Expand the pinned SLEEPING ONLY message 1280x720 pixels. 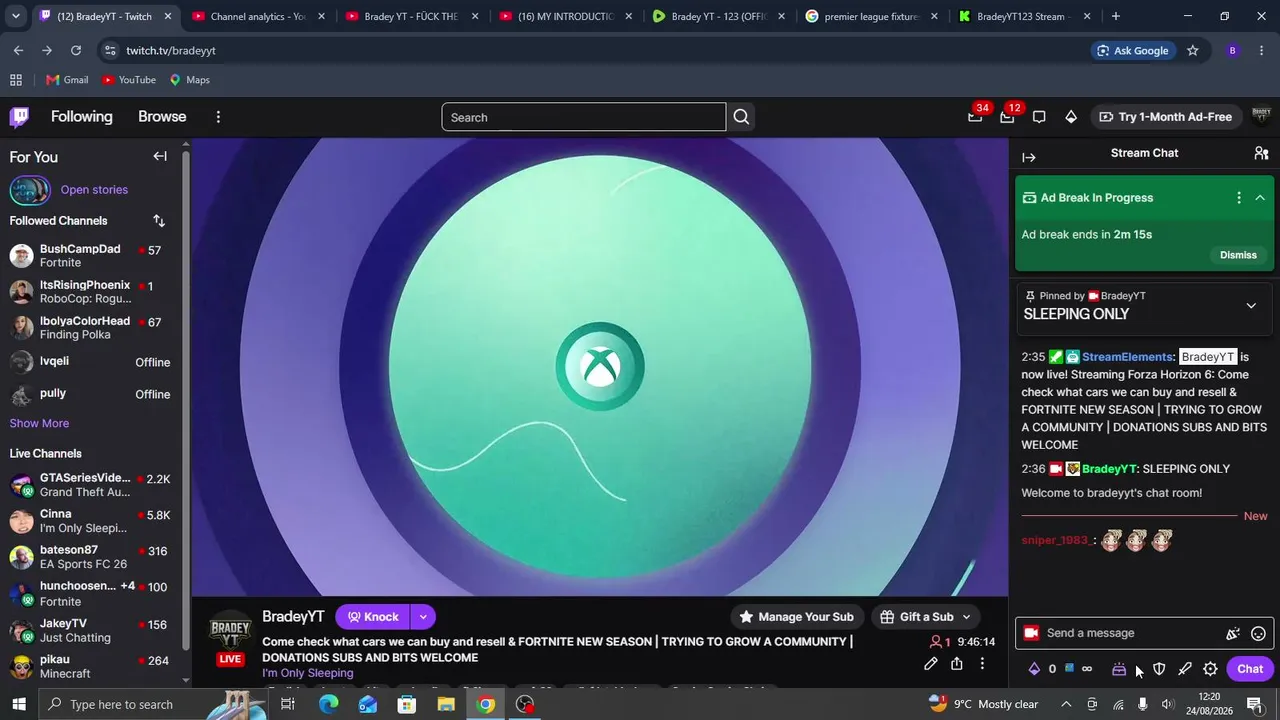[1251, 306]
